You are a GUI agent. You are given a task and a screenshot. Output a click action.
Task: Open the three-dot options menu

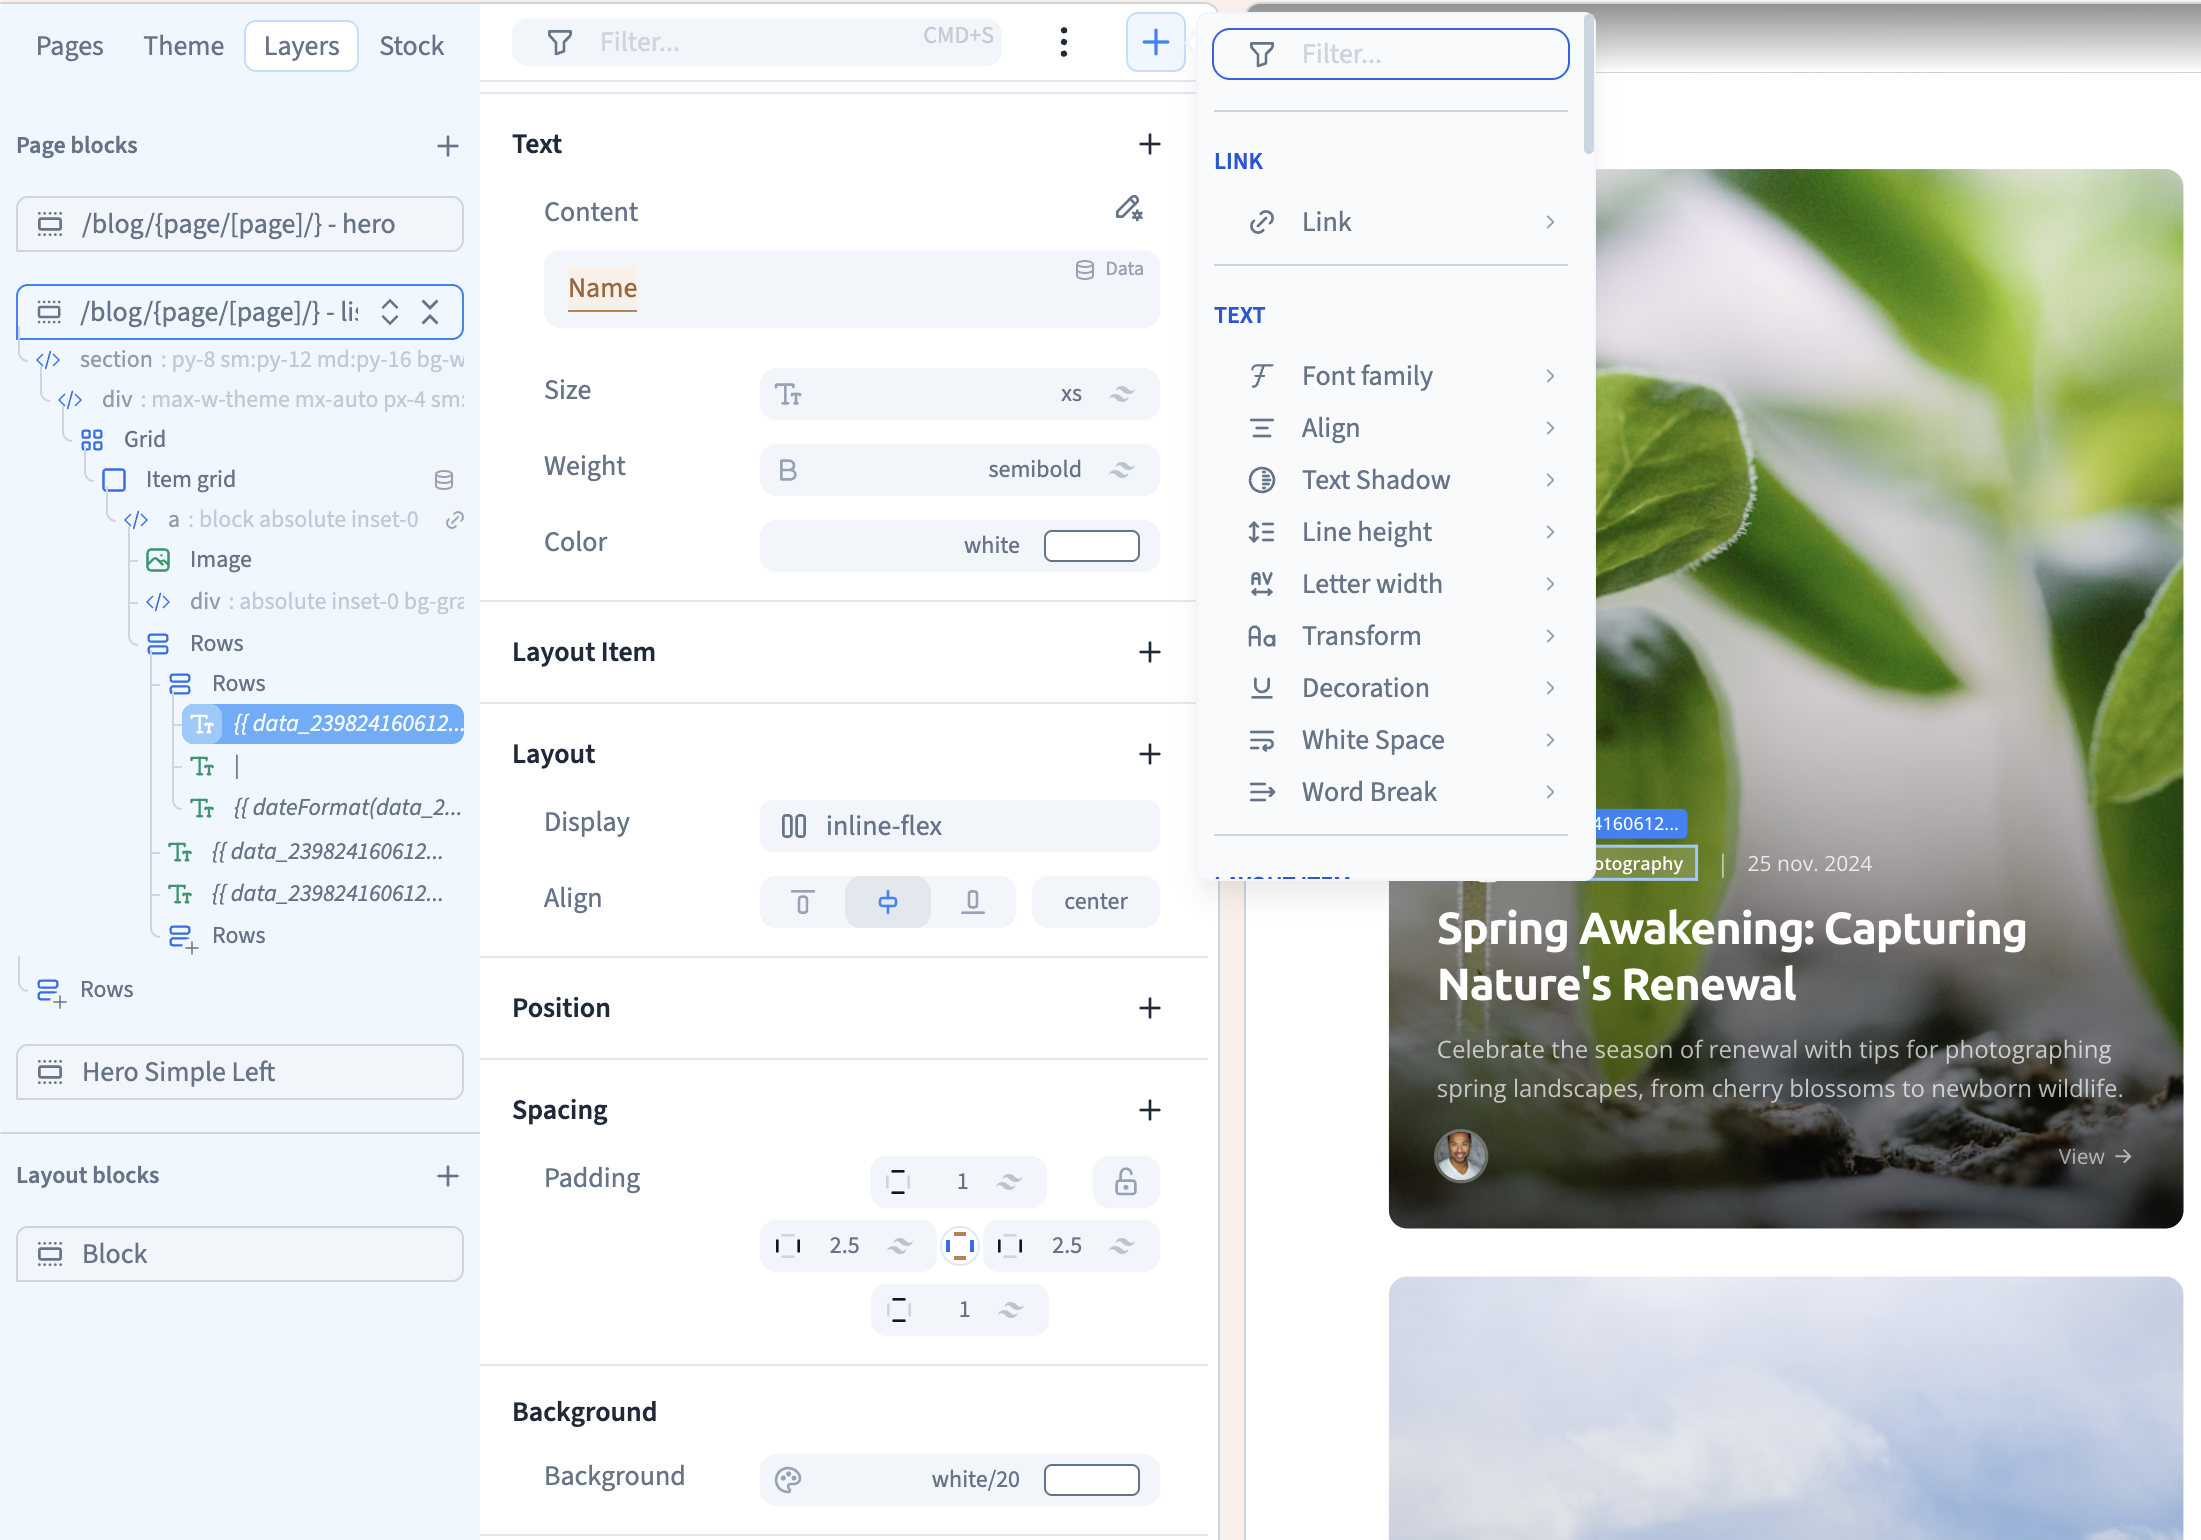click(x=1063, y=42)
